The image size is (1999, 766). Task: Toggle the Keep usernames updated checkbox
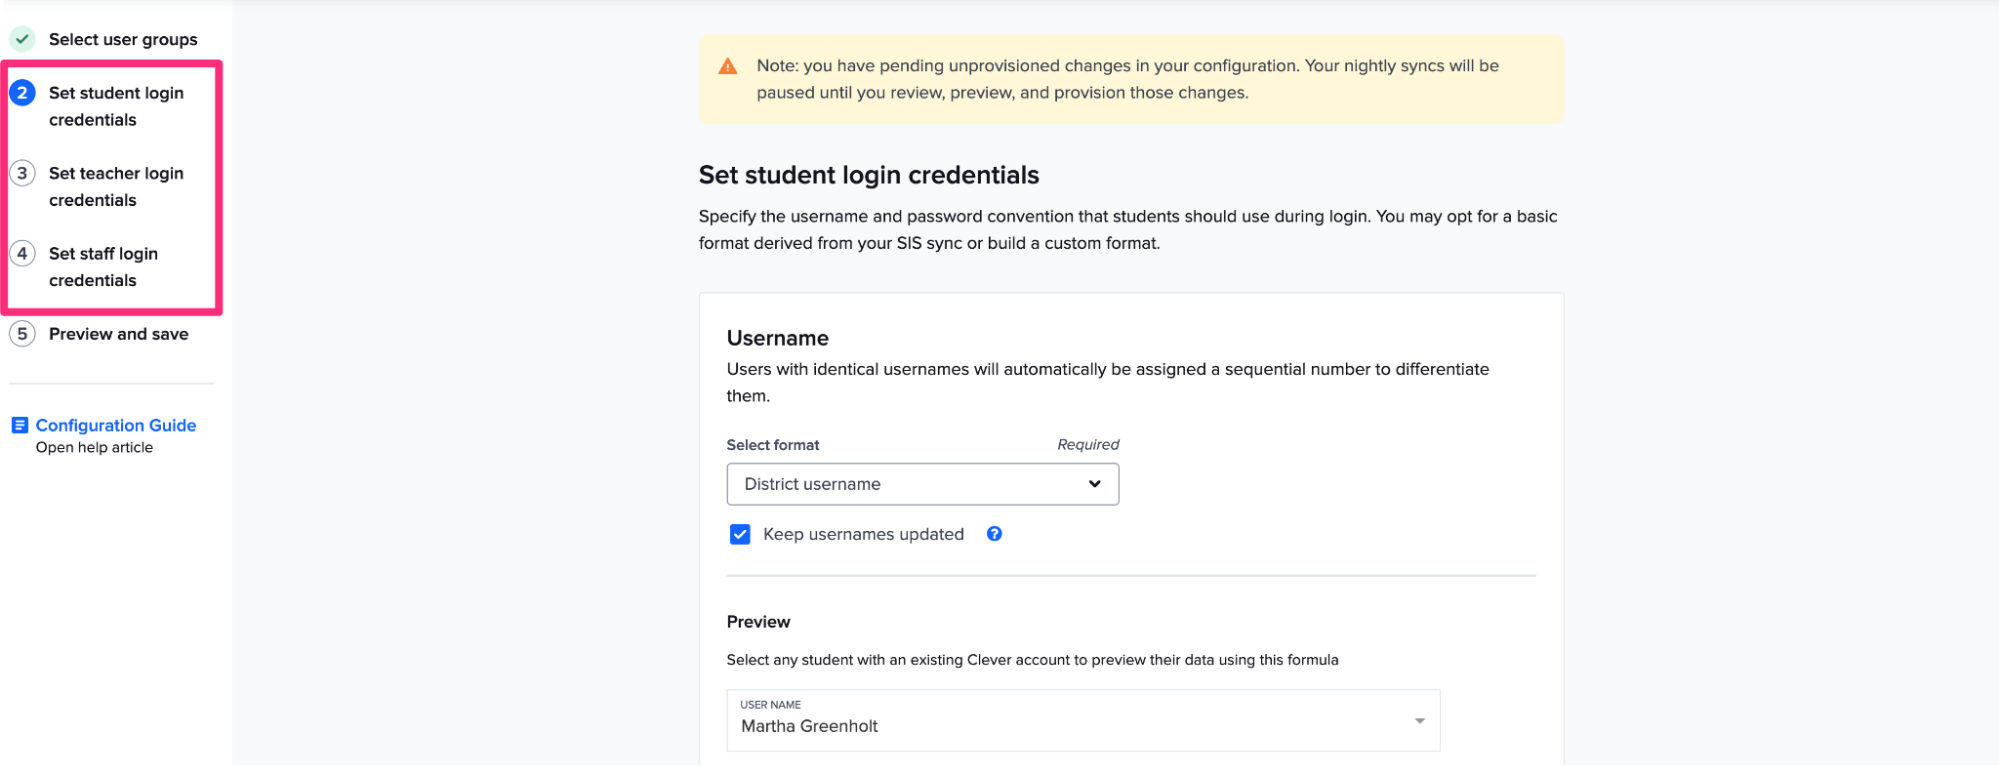740,534
